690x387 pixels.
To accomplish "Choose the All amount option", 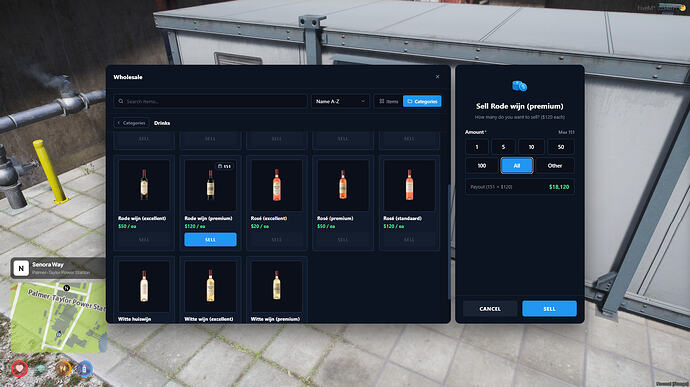I will (517, 166).
